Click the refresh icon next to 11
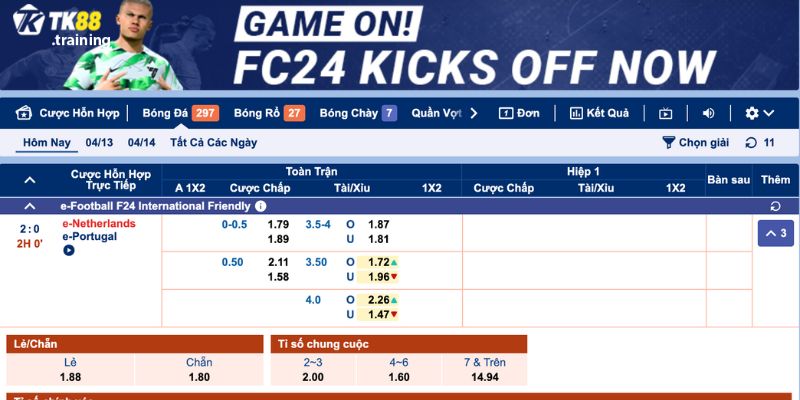The height and width of the screenshot is (400, 800). (x=751, y=143)
